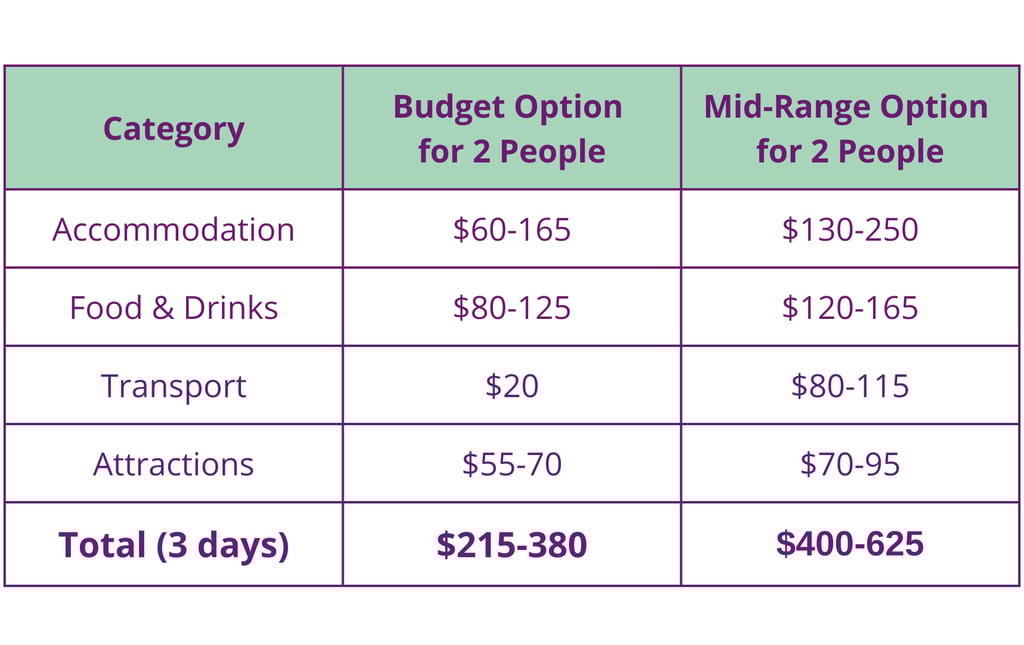Click the word Mid-Range in the header
Image resolution: width=1024 pixels, height=645 pixels.
[786, 106]
